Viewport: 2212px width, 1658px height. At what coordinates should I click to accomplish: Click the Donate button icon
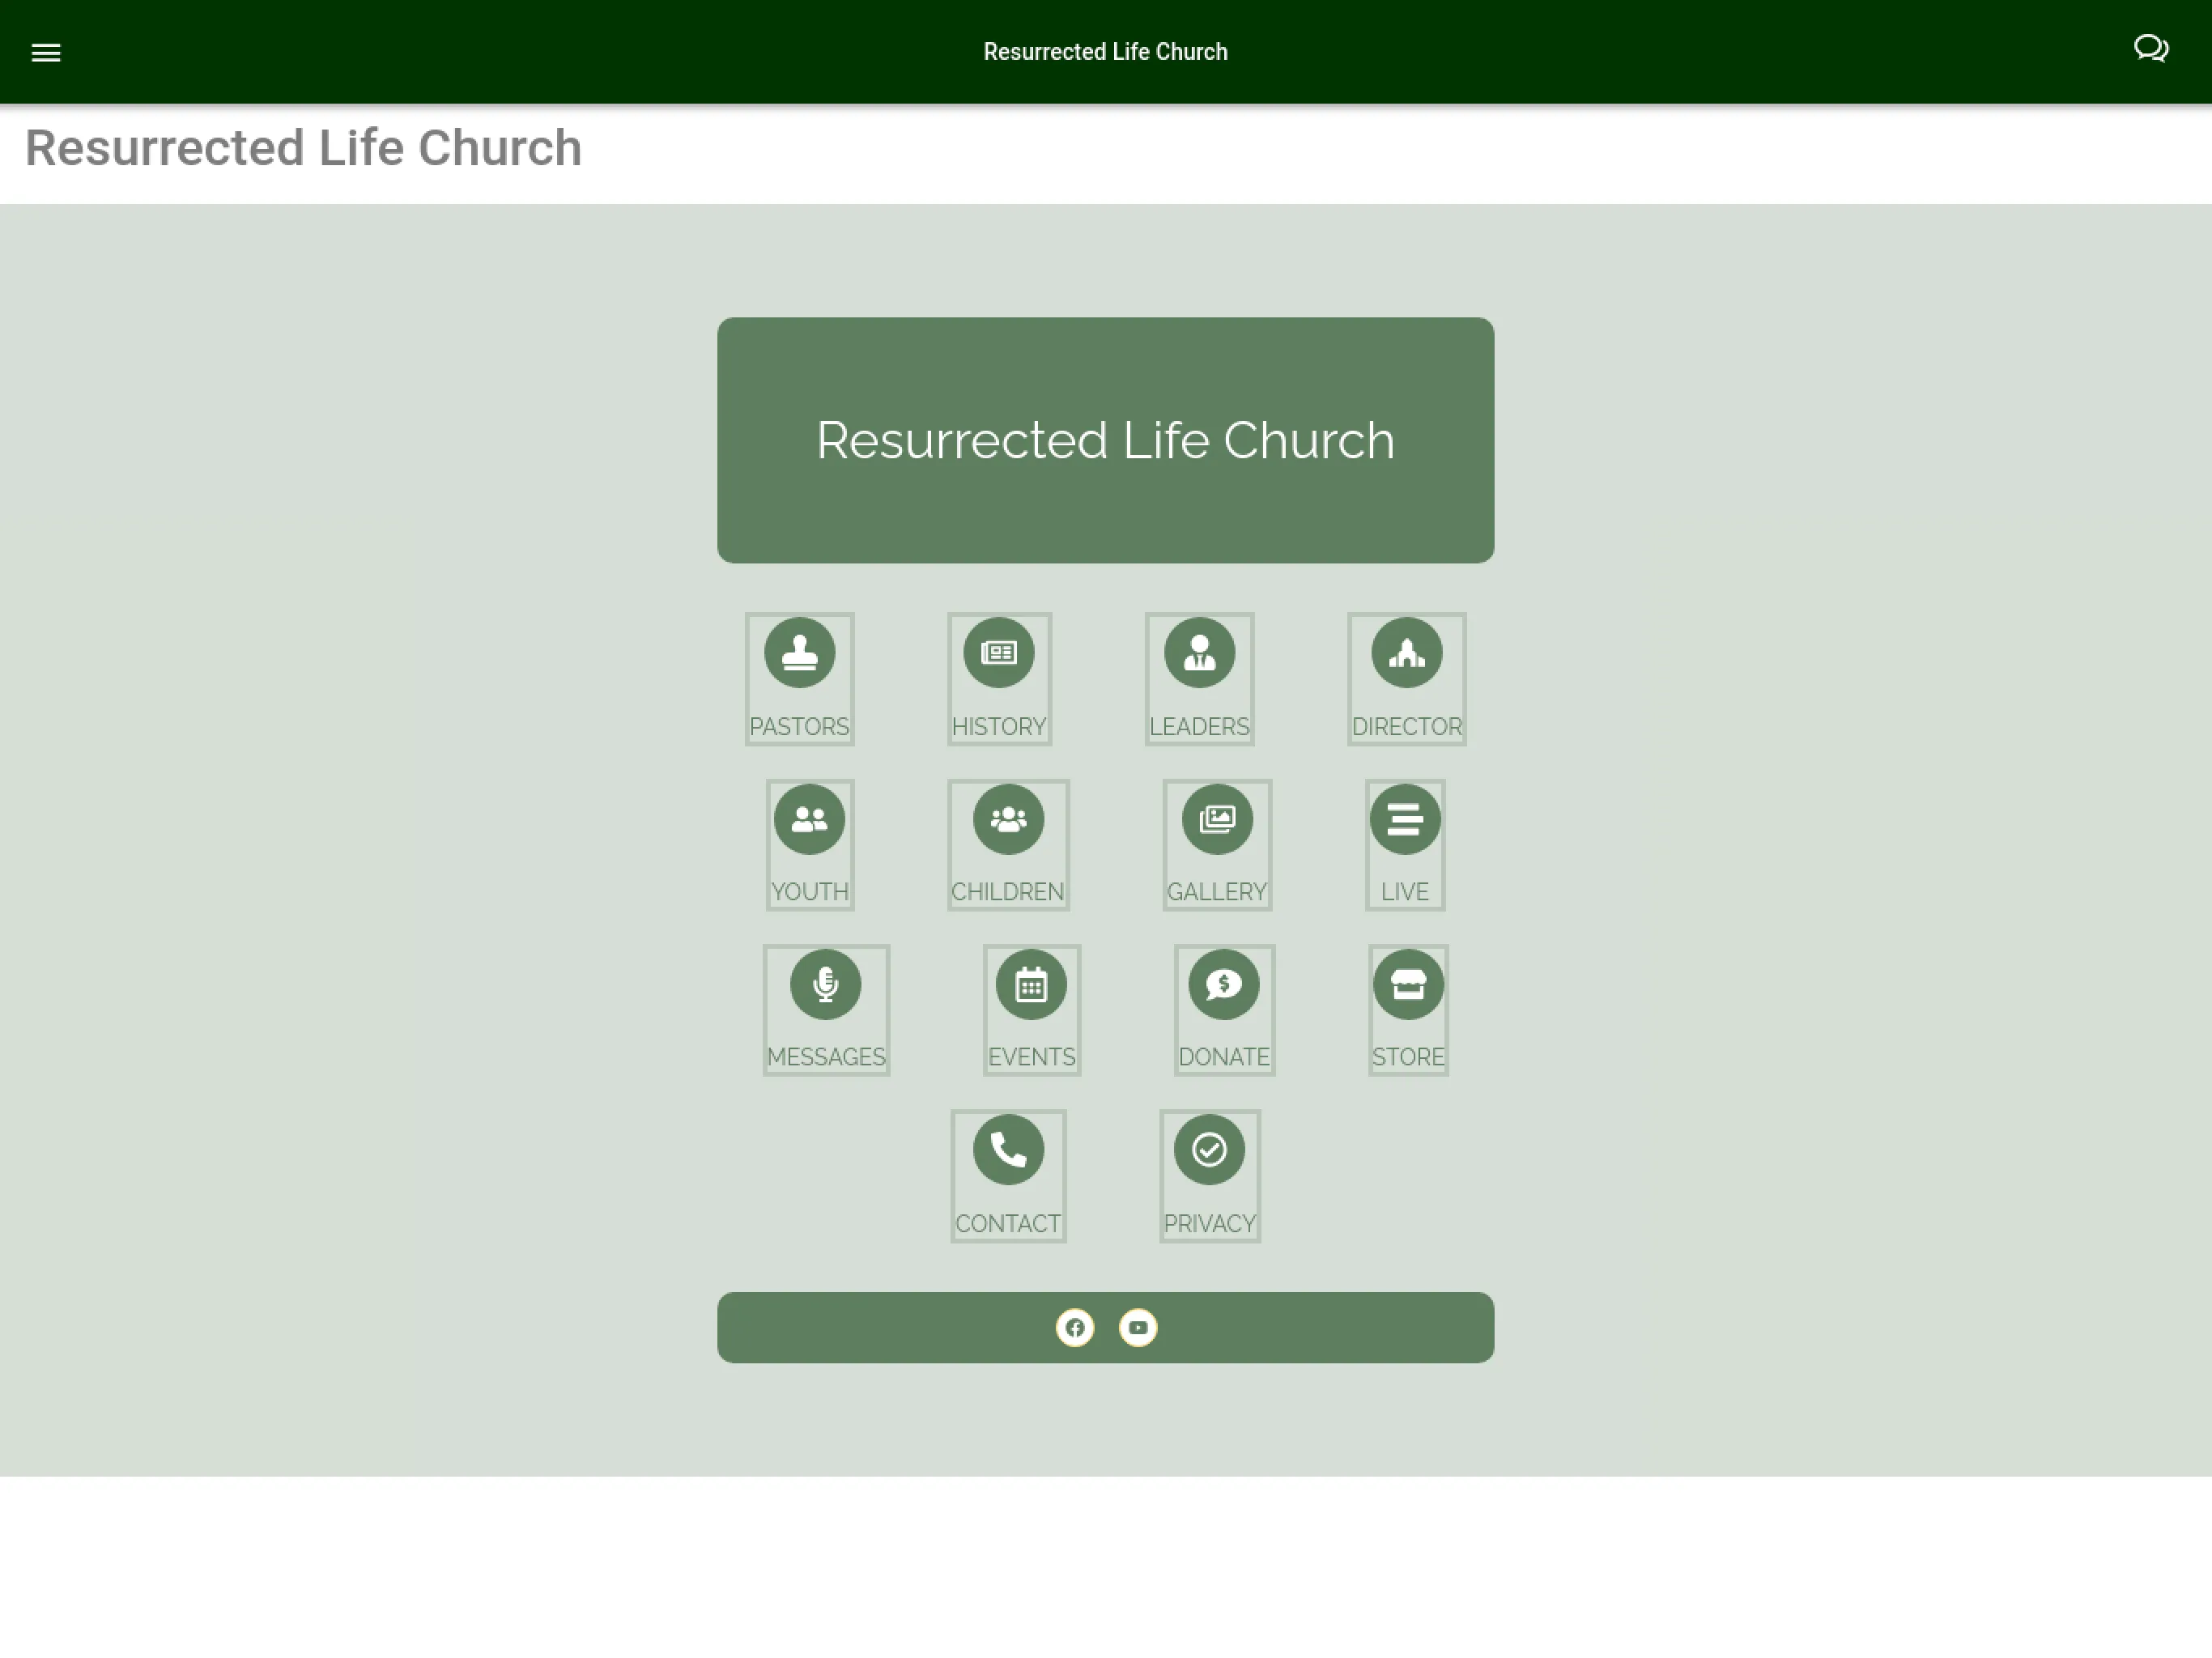[1223, 984]
